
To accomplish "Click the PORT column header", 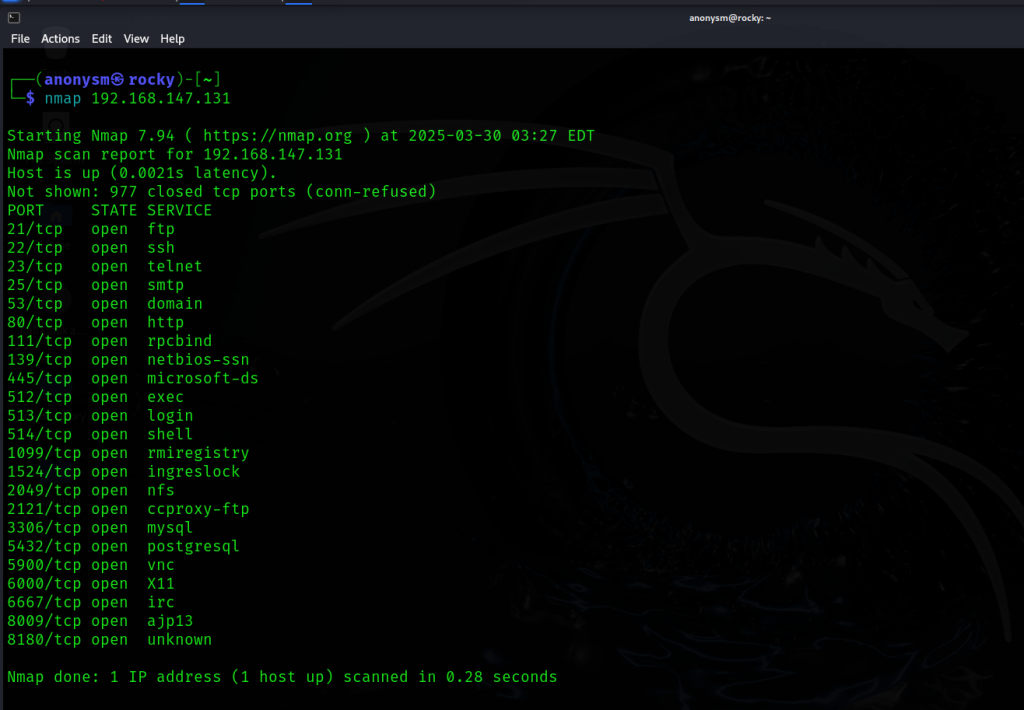I will coord(25,210).
